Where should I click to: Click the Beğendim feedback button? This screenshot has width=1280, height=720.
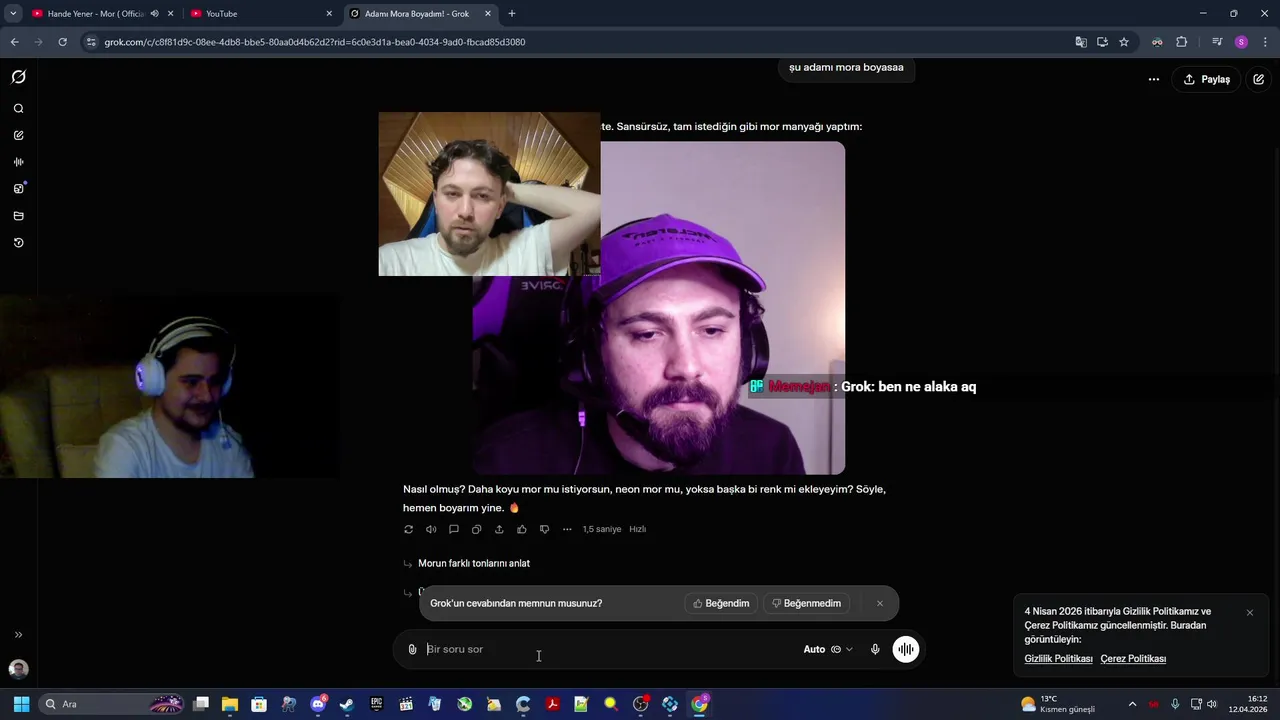721,603
